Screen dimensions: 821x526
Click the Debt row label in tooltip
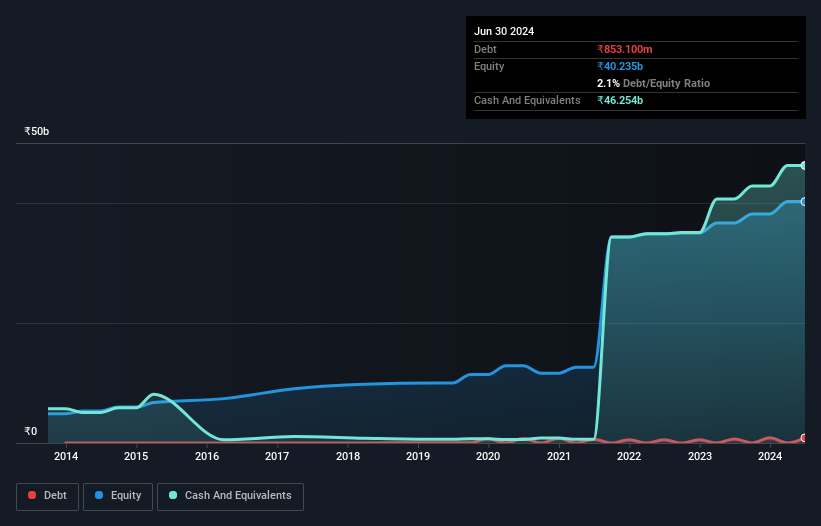coord(485,49)
